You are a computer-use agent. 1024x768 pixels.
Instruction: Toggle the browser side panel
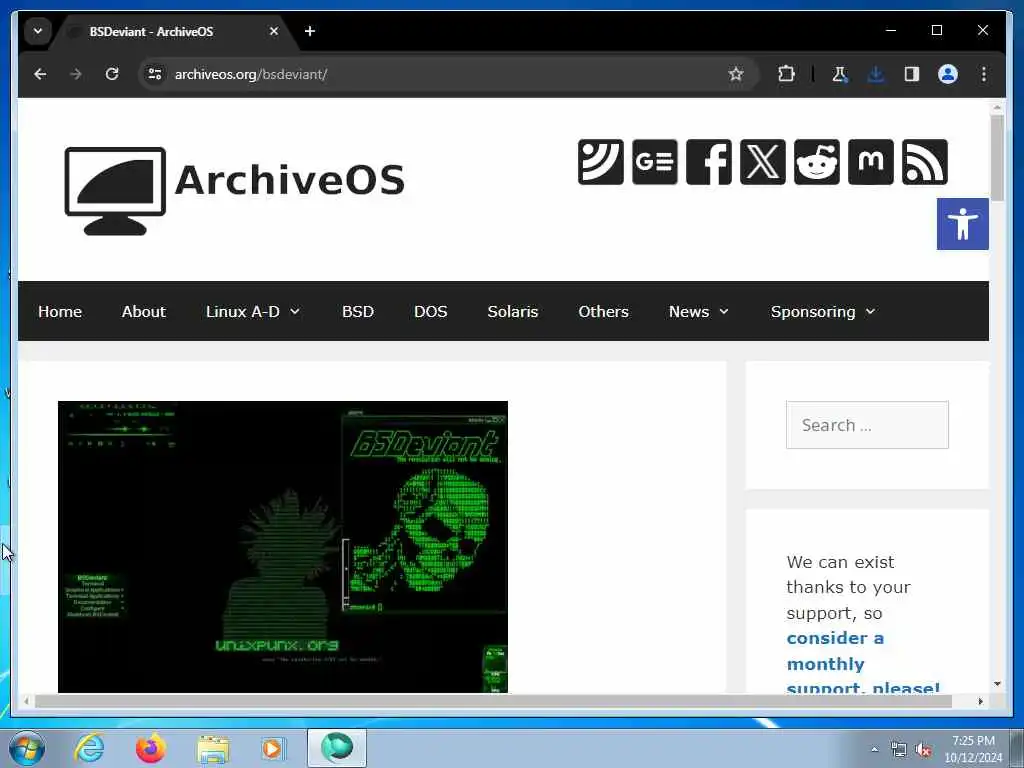click(x=912, y=74)
